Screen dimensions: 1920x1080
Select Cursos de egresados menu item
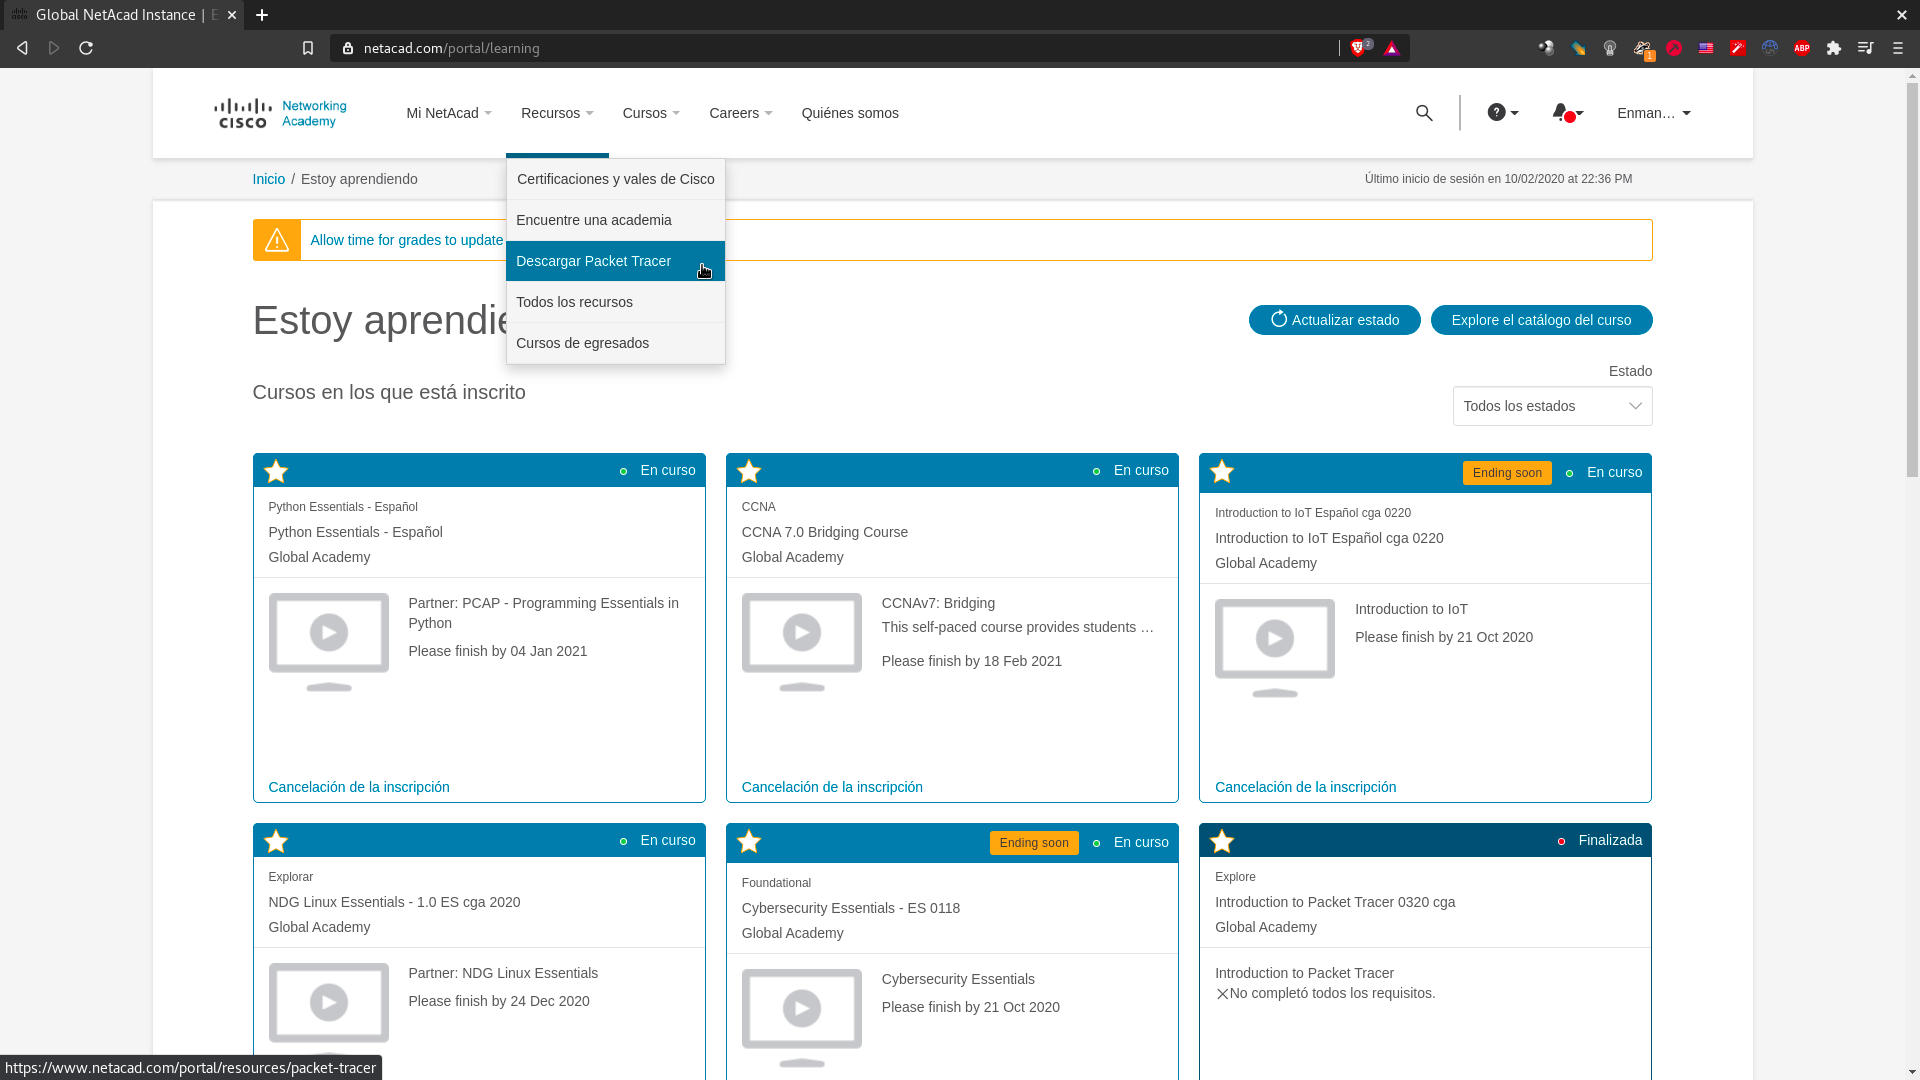coord(615,343)
